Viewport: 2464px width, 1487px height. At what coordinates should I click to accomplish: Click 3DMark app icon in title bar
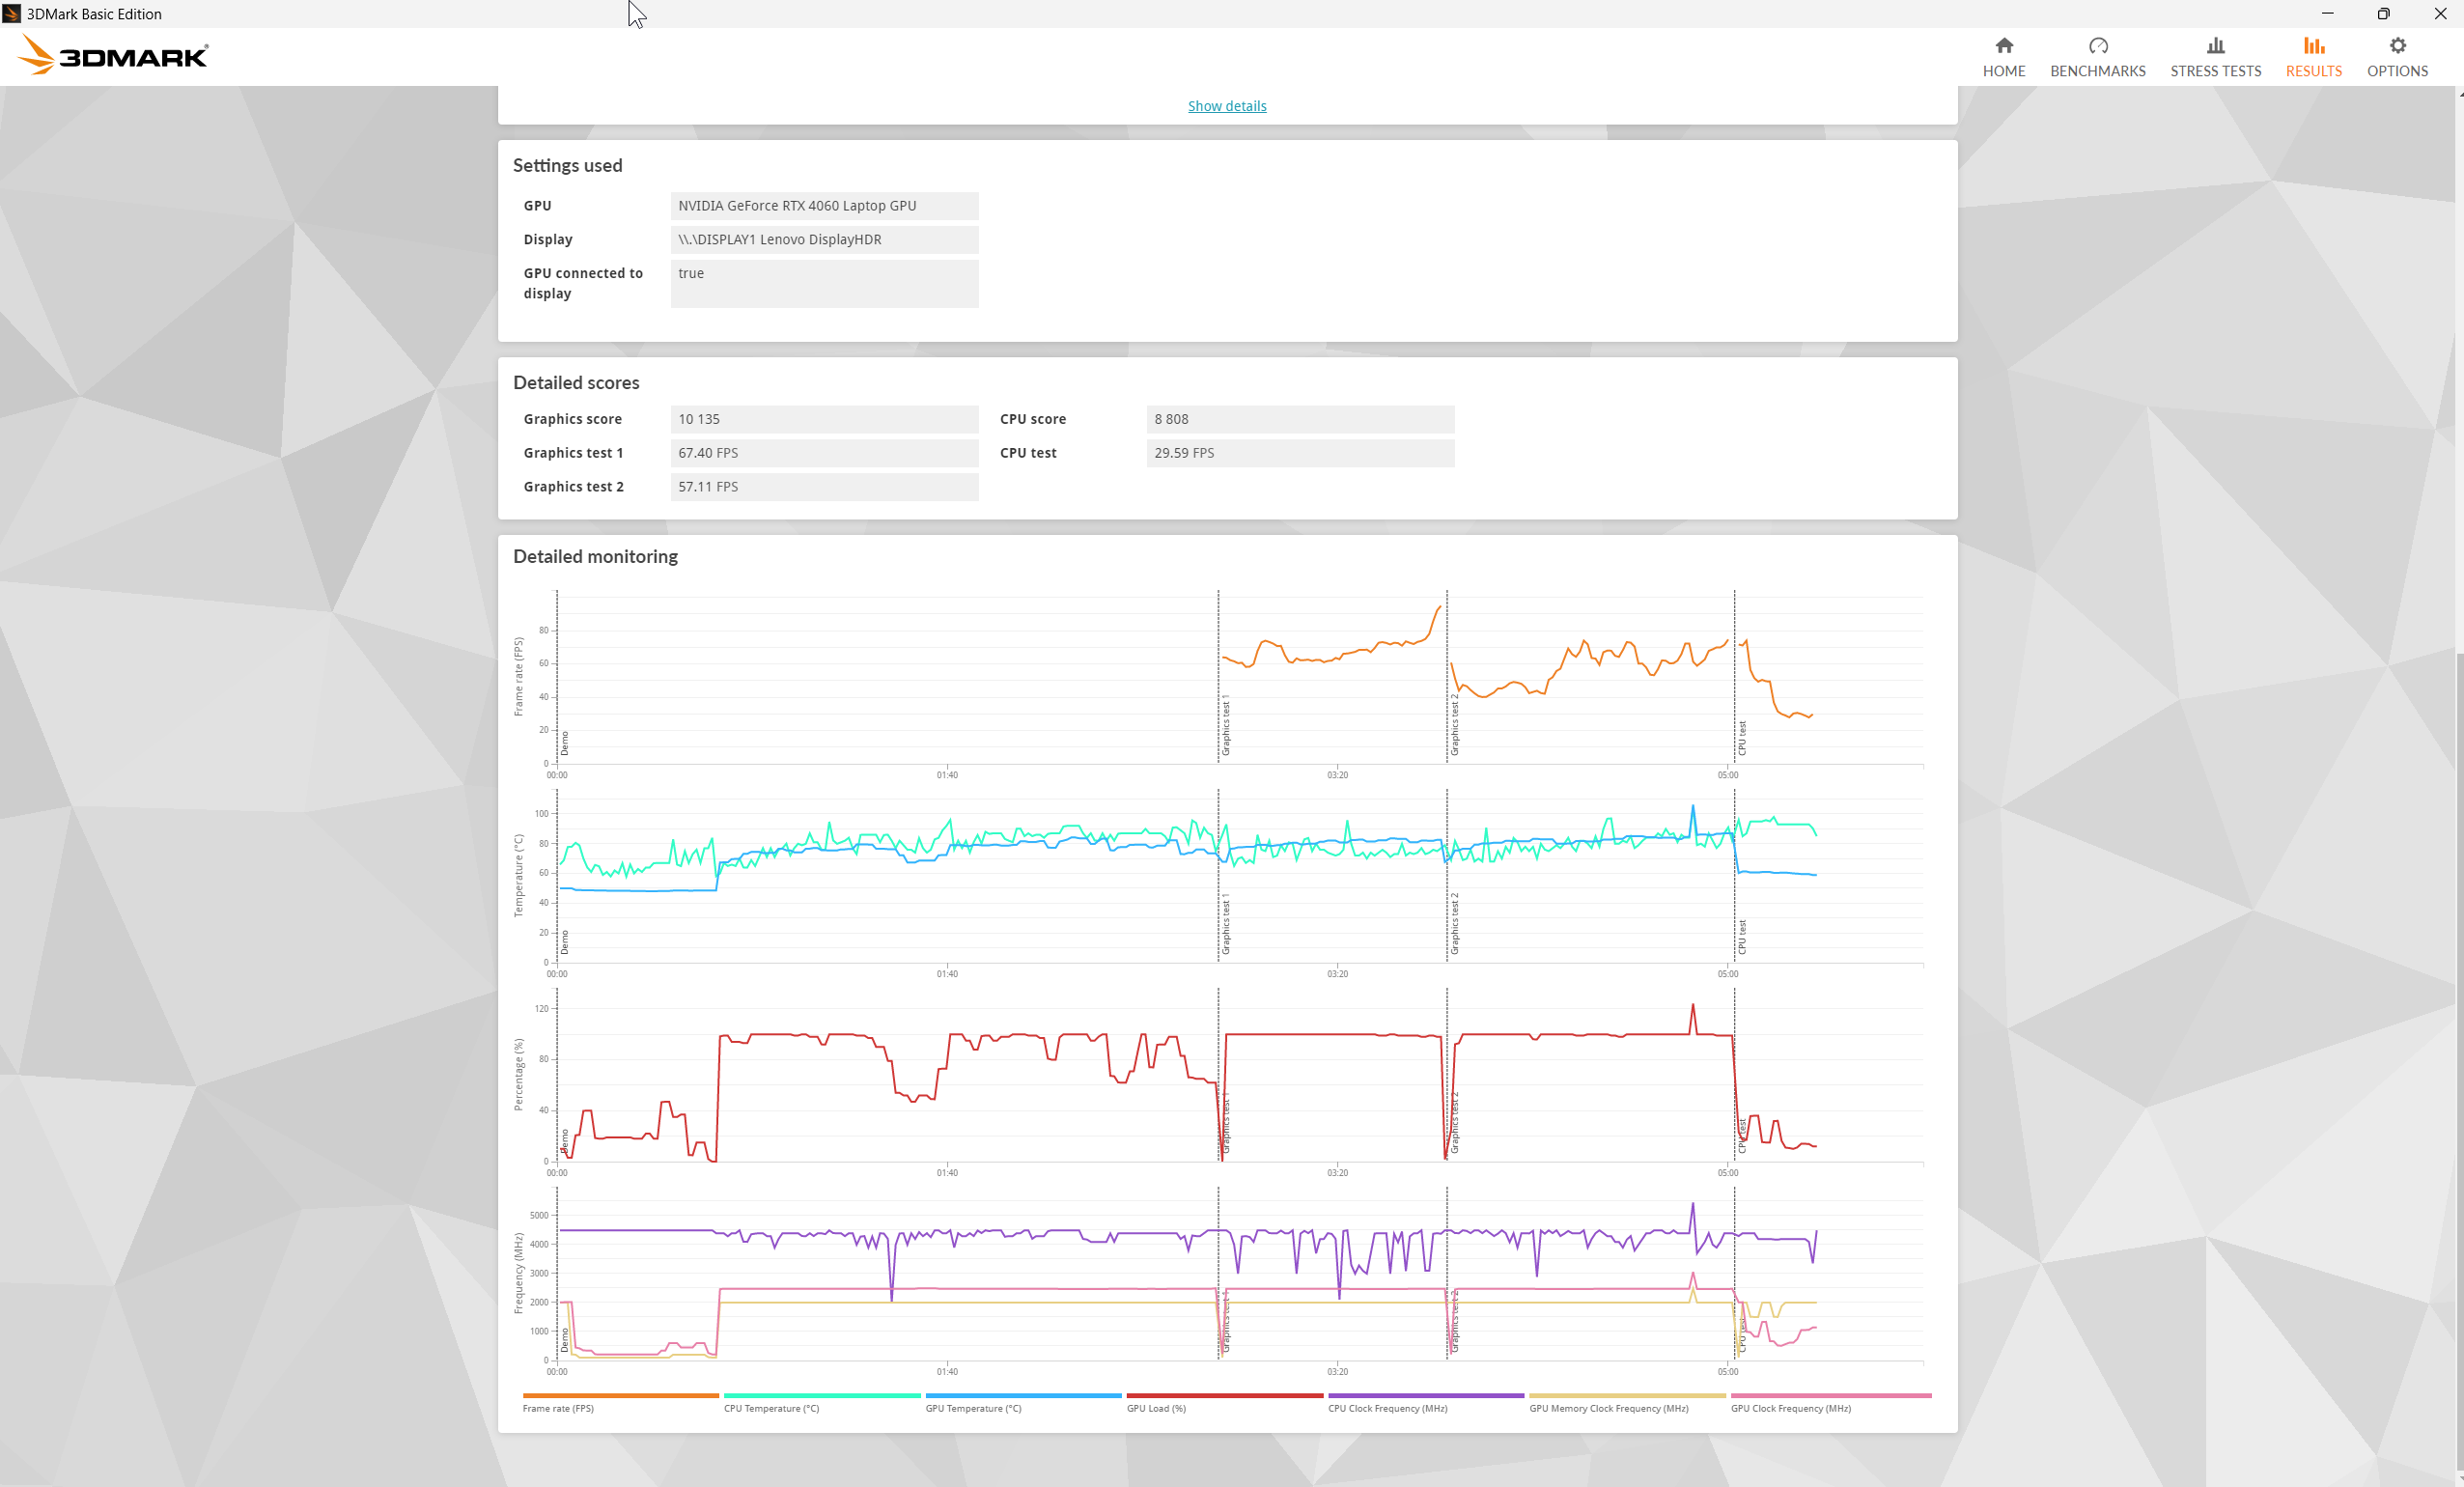coord(12,13)
